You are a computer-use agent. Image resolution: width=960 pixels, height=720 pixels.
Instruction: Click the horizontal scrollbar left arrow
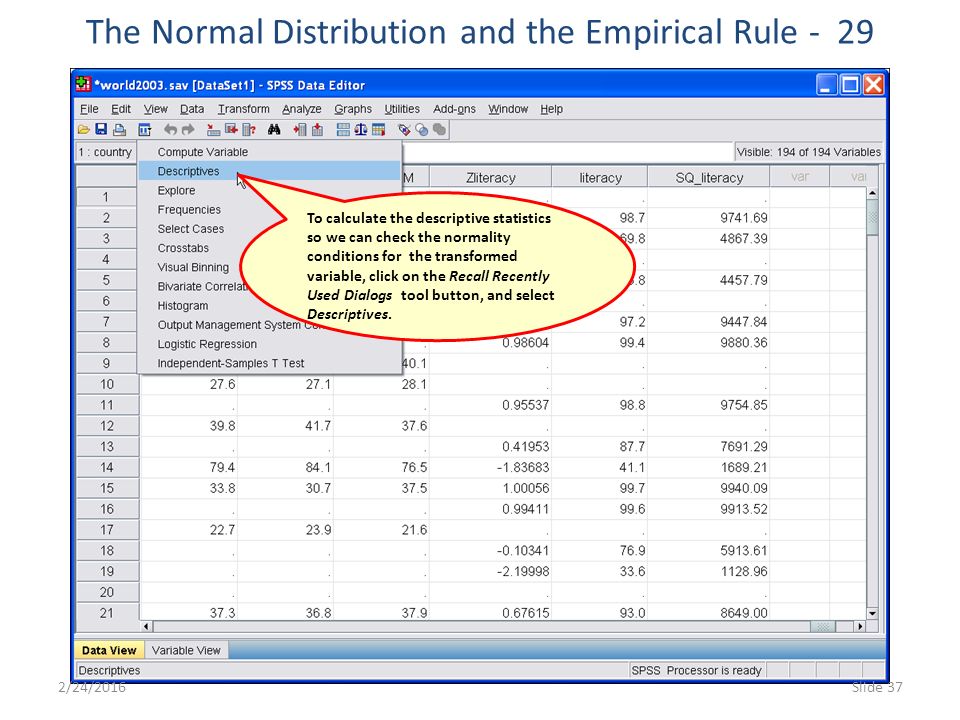click(146, 626)
